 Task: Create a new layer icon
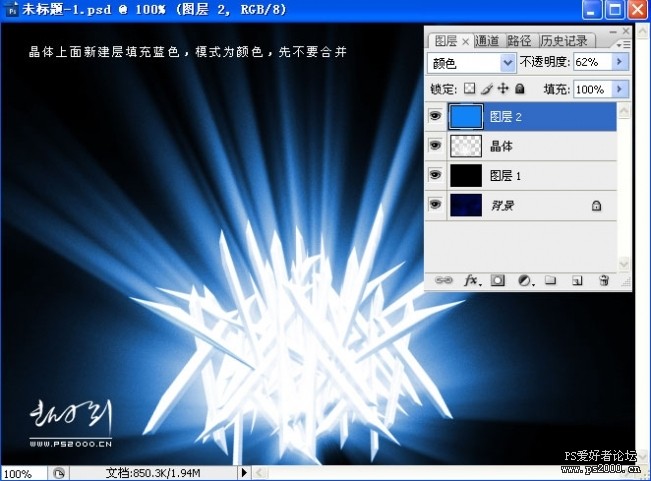pyautogui.click(x=577, y=281)
